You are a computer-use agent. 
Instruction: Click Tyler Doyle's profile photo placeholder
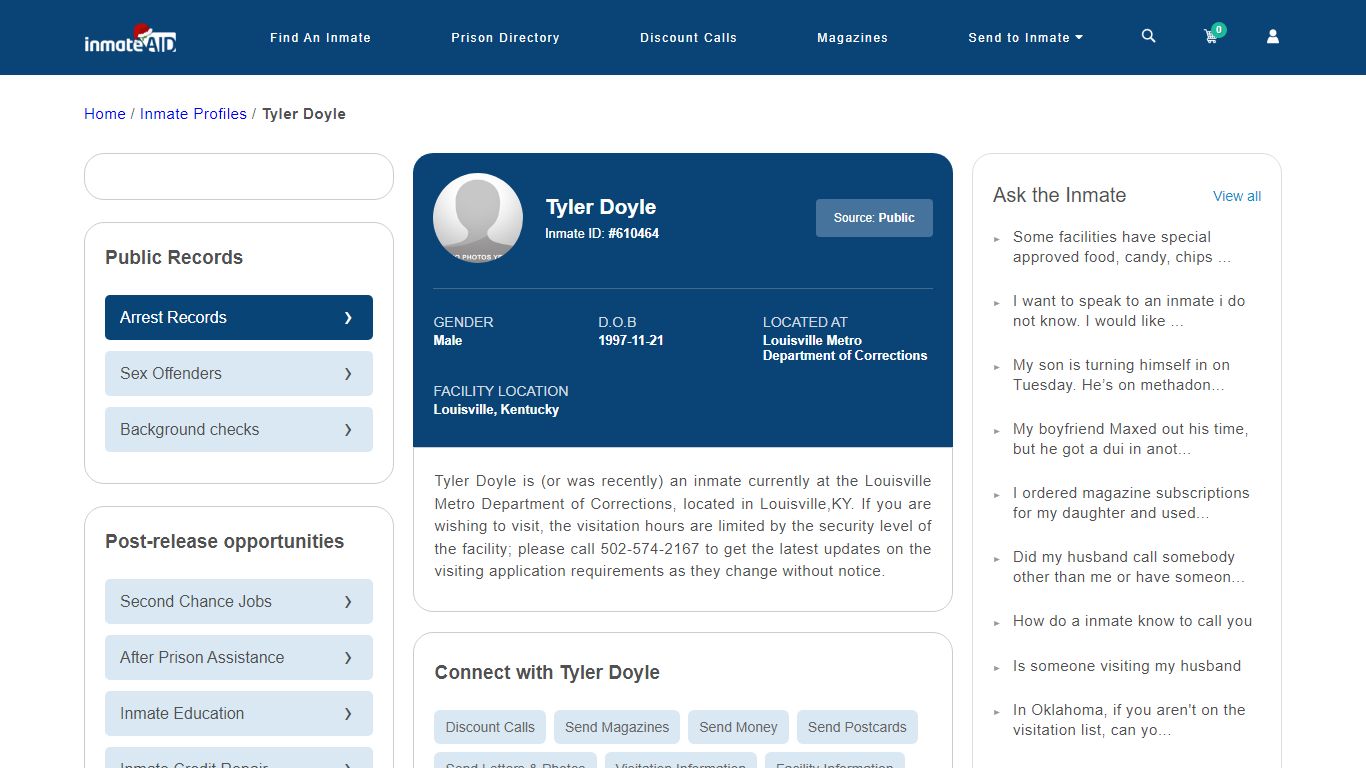point(478,218)
